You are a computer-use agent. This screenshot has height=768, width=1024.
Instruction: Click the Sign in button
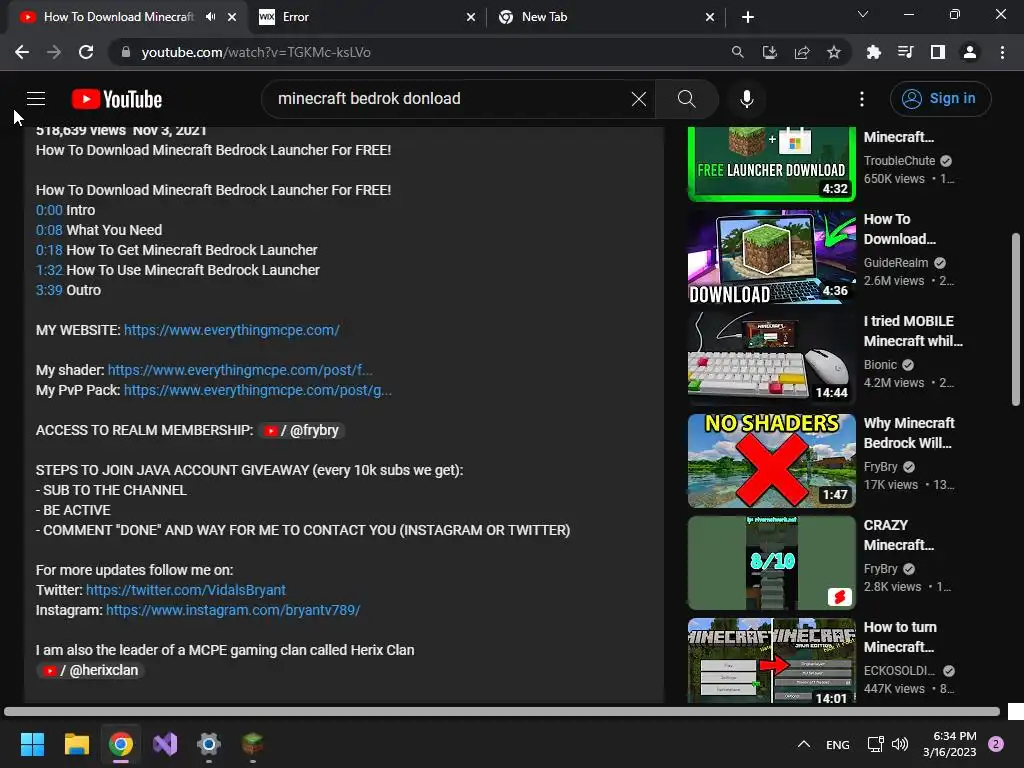tap(940, 99)
